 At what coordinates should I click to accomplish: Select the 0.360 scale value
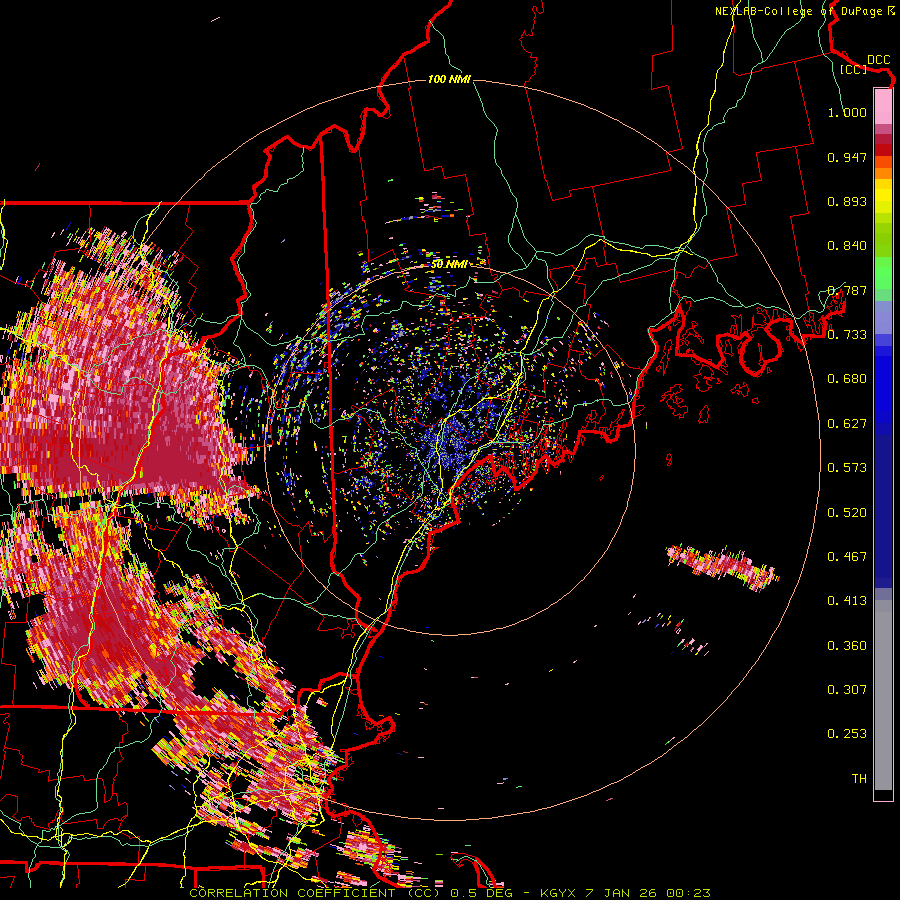[x=847, y=646]
